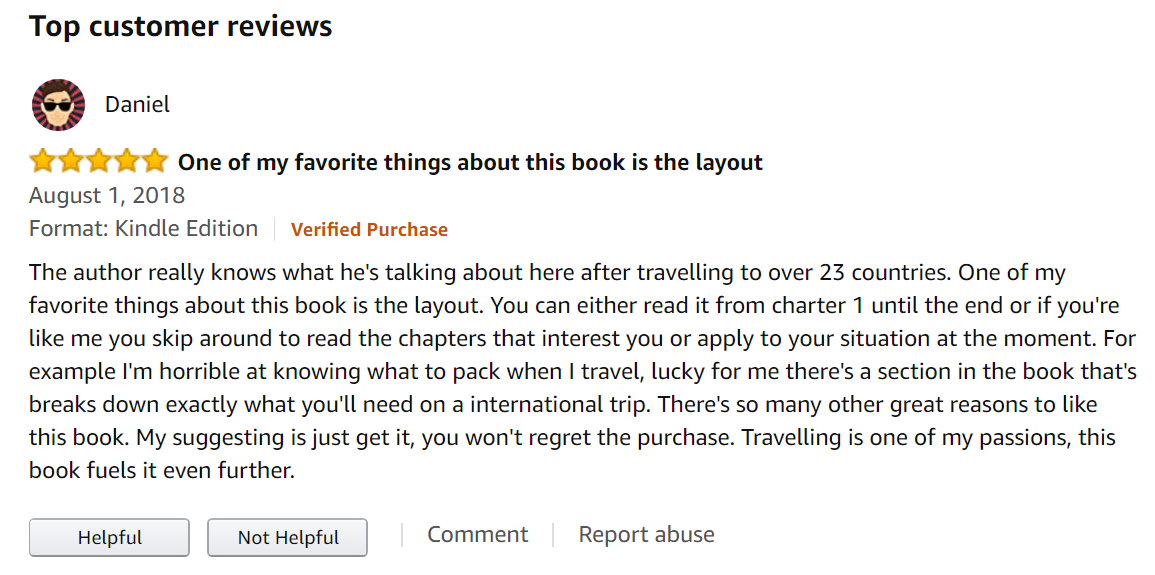Mark the review as Helpful

coord(109,537)
